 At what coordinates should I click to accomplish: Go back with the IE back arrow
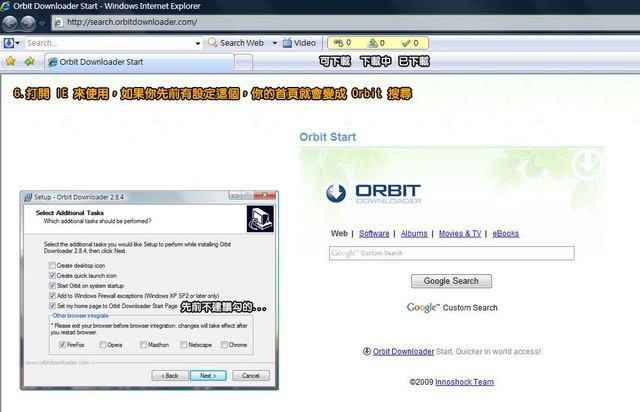[10, 23]
